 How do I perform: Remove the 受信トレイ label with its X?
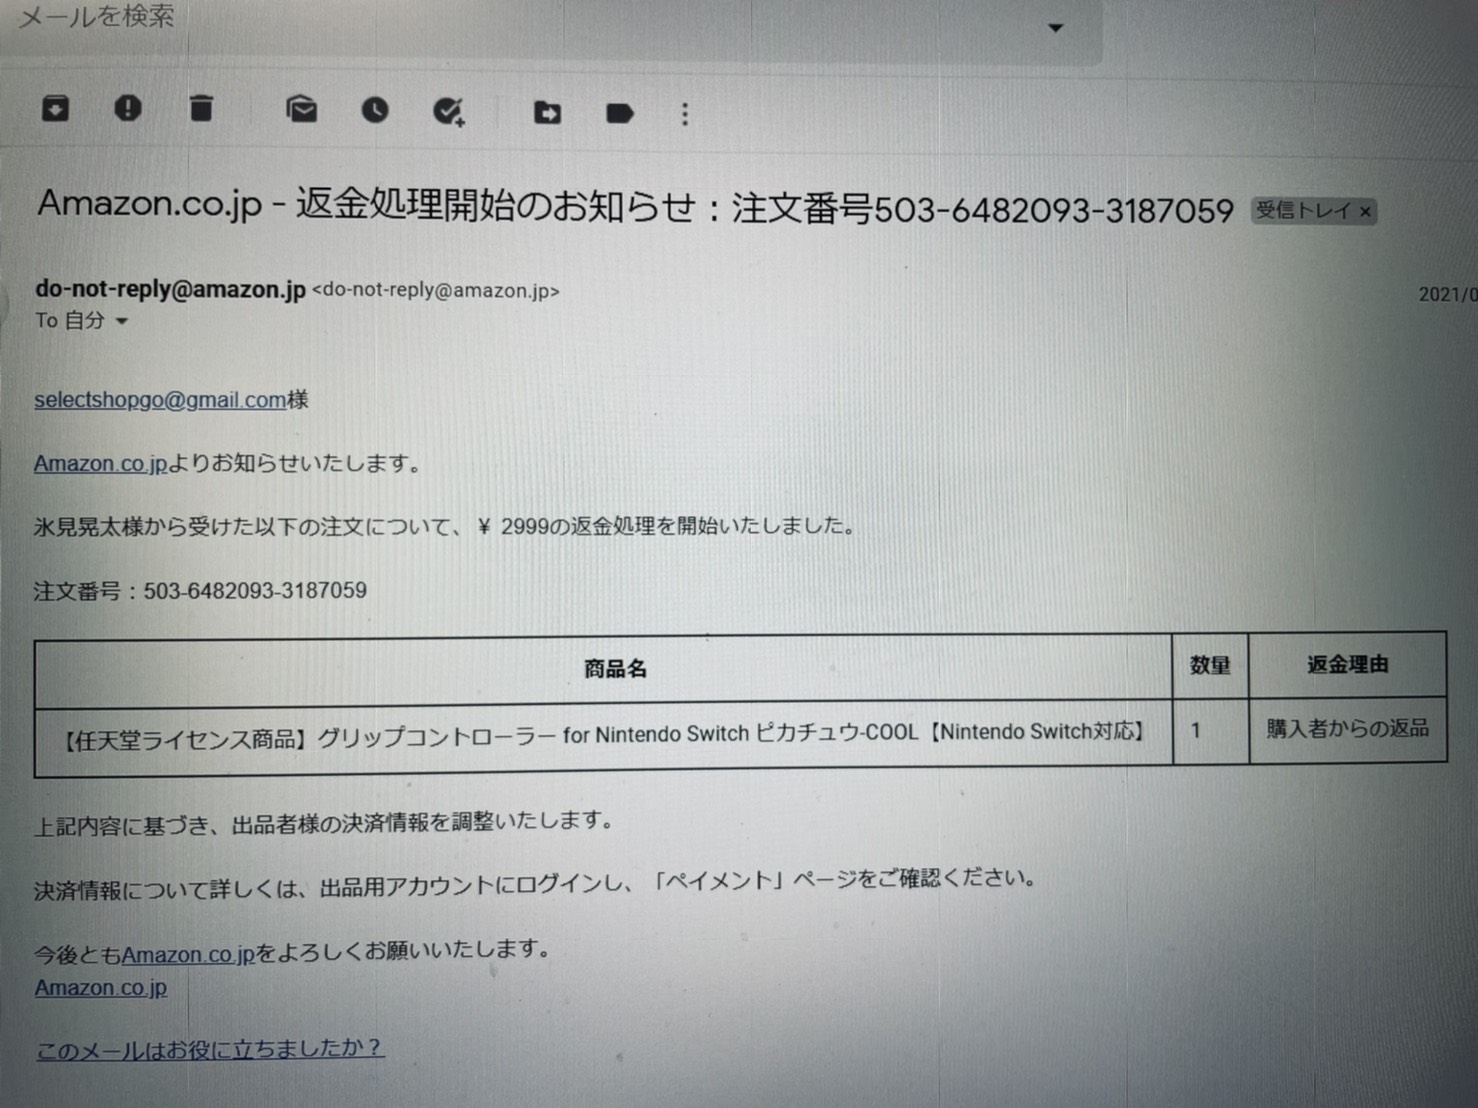point(1365,212)
